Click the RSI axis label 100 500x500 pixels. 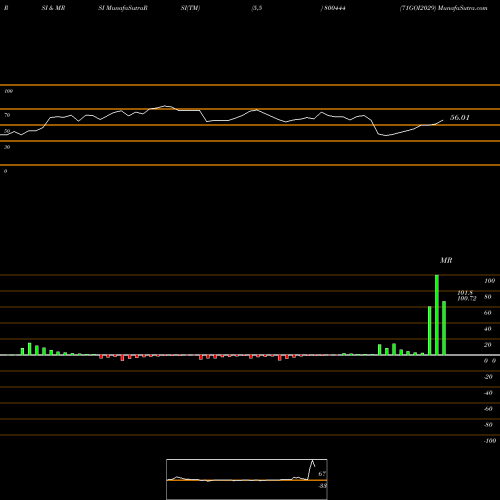pos(8,91)
